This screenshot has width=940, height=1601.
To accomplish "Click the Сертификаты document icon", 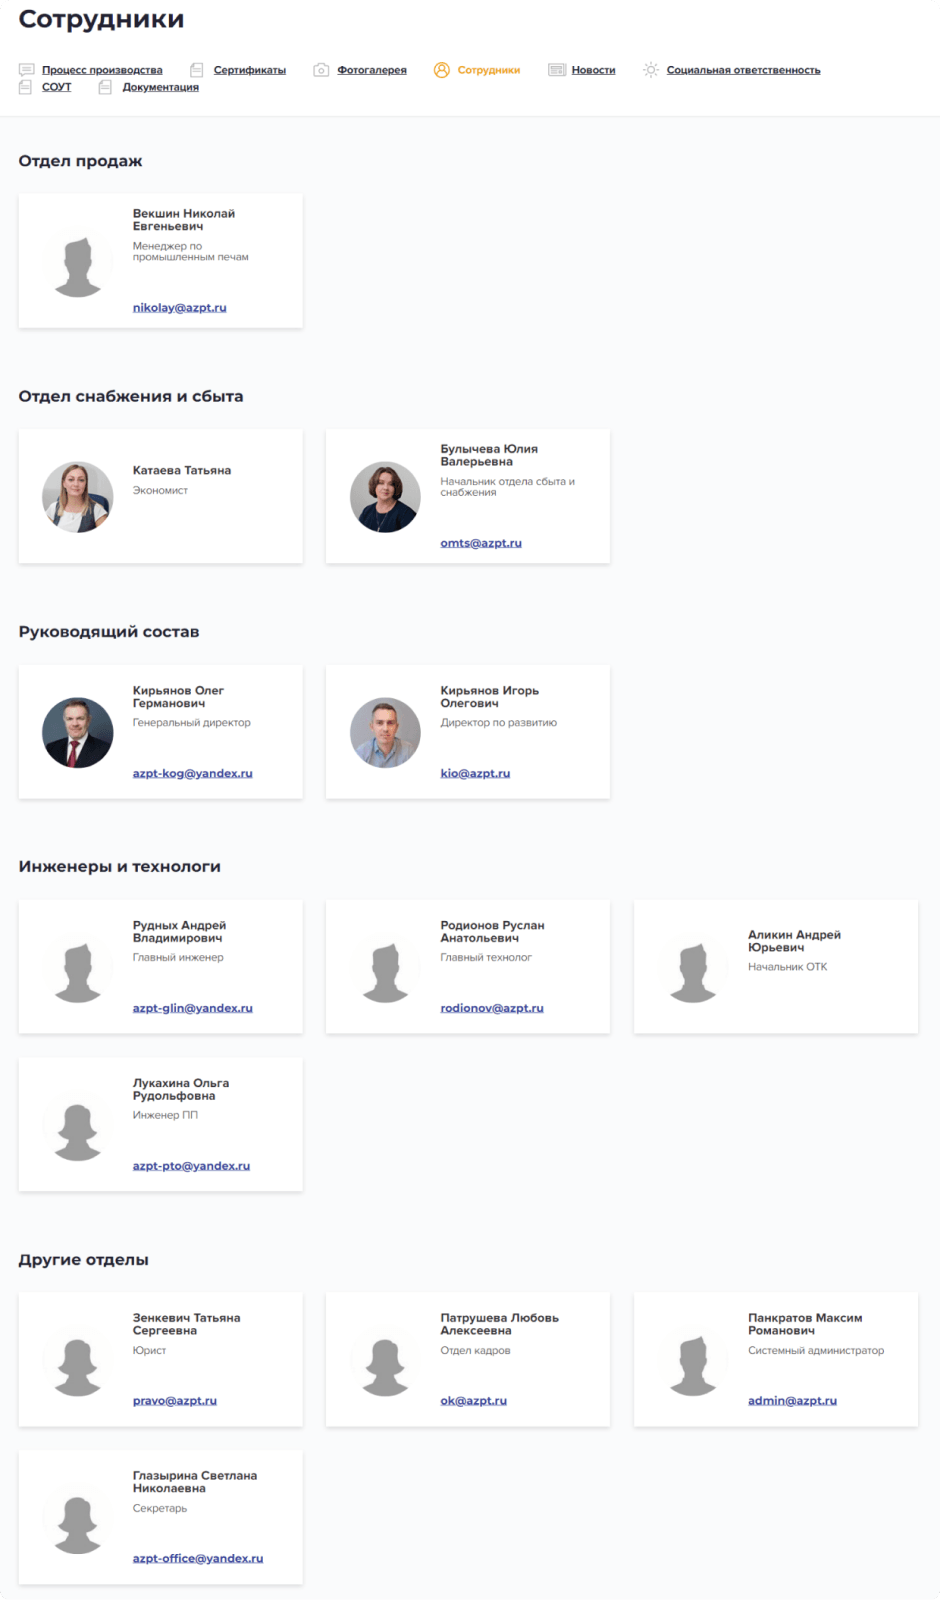I will (x=197, y=70).
